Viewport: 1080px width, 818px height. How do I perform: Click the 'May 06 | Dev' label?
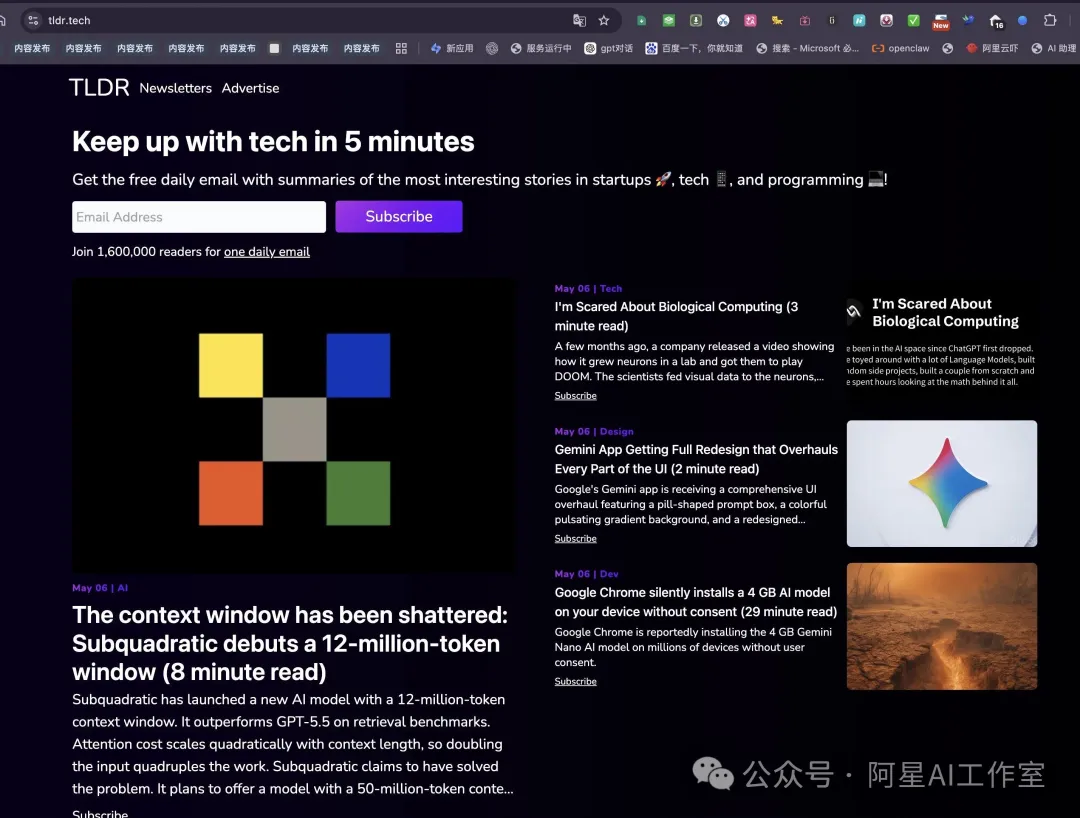click(x=586, y=574)
